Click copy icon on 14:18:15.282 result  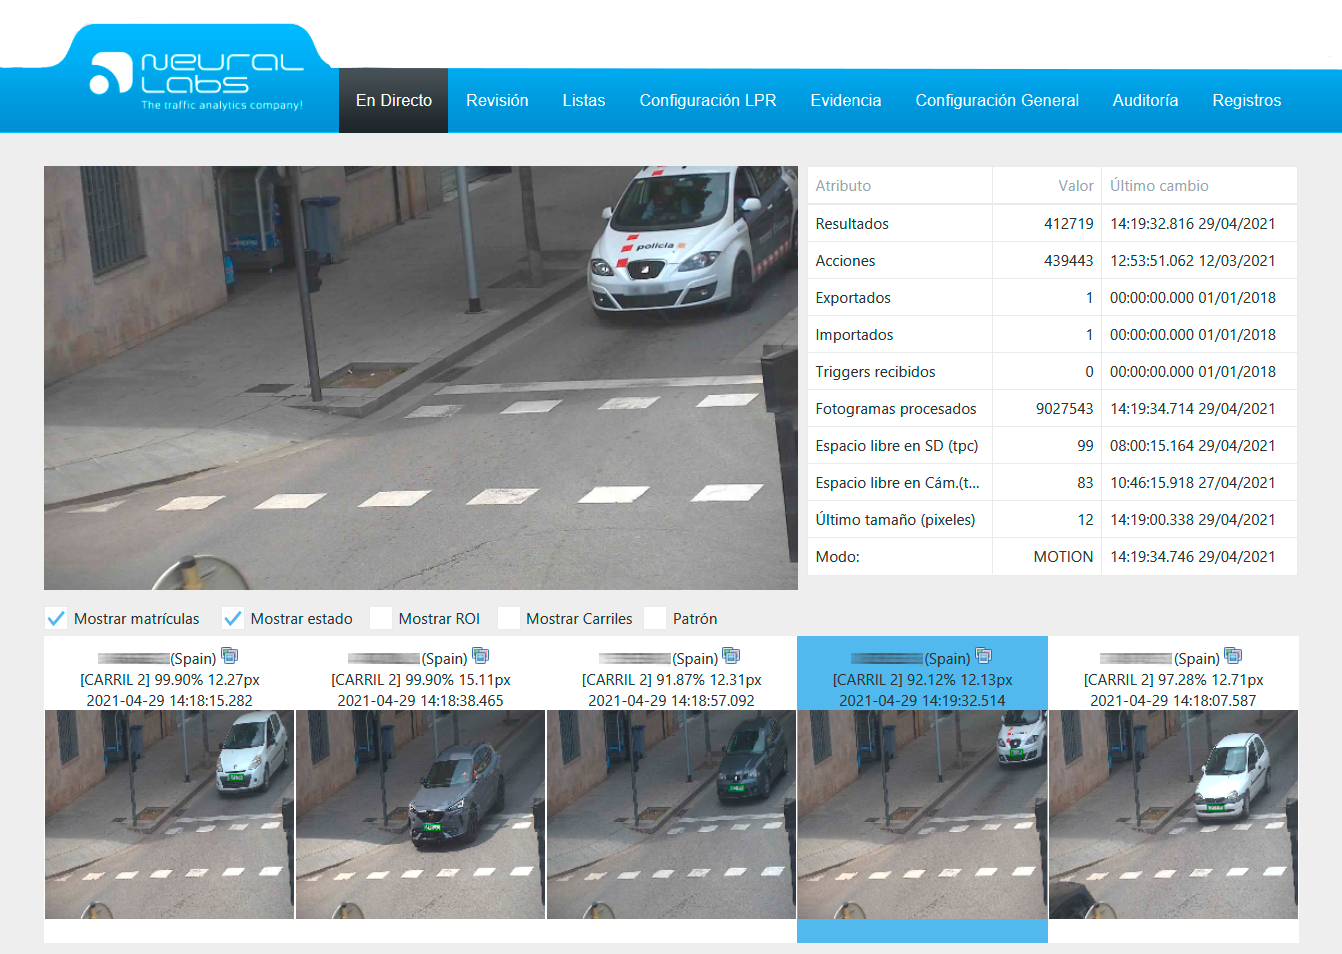[229, 656]
